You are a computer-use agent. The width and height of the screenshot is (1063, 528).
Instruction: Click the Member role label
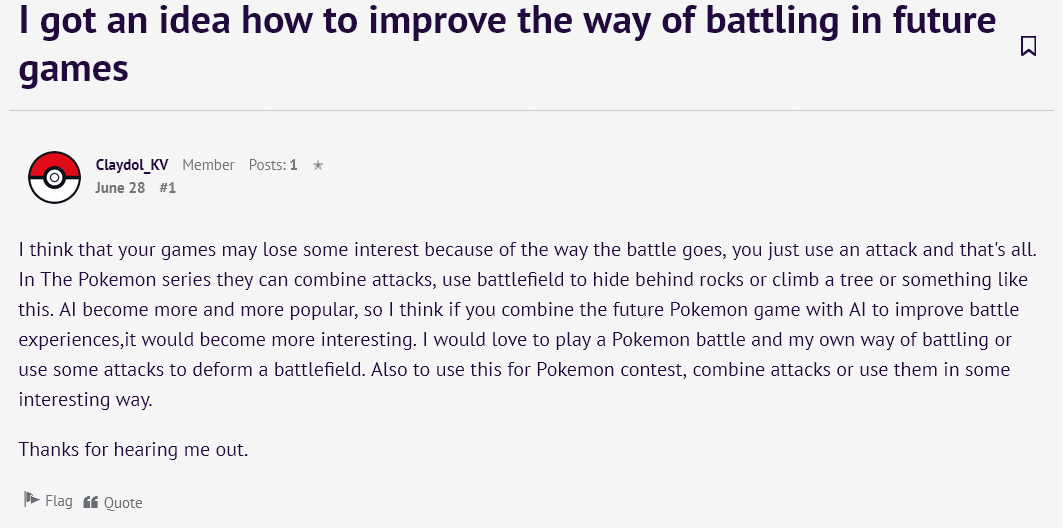point(208,165)
